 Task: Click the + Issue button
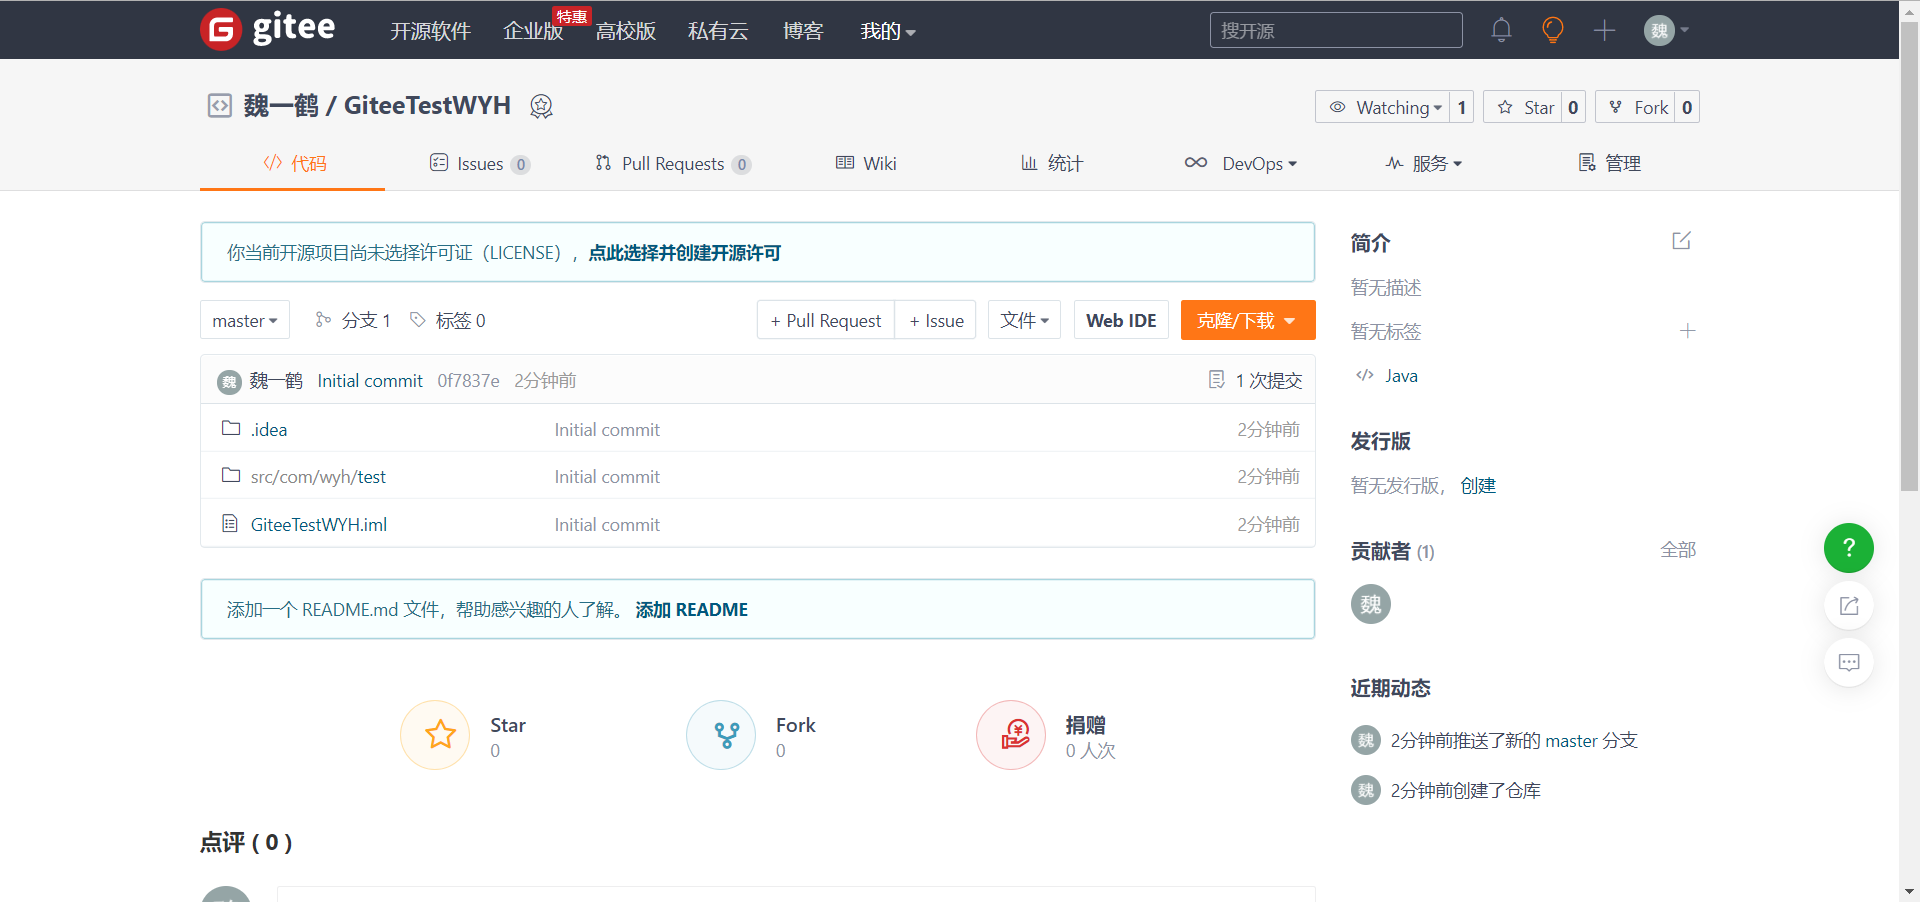coord(936,320)
